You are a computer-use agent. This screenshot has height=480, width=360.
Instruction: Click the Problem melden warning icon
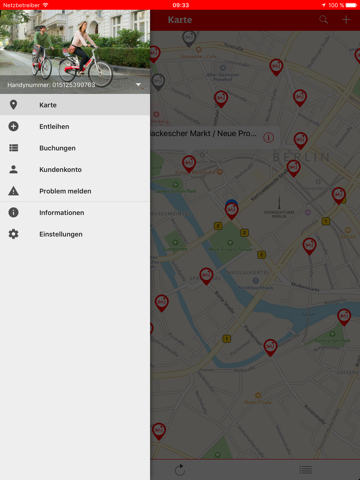point(13,191)
